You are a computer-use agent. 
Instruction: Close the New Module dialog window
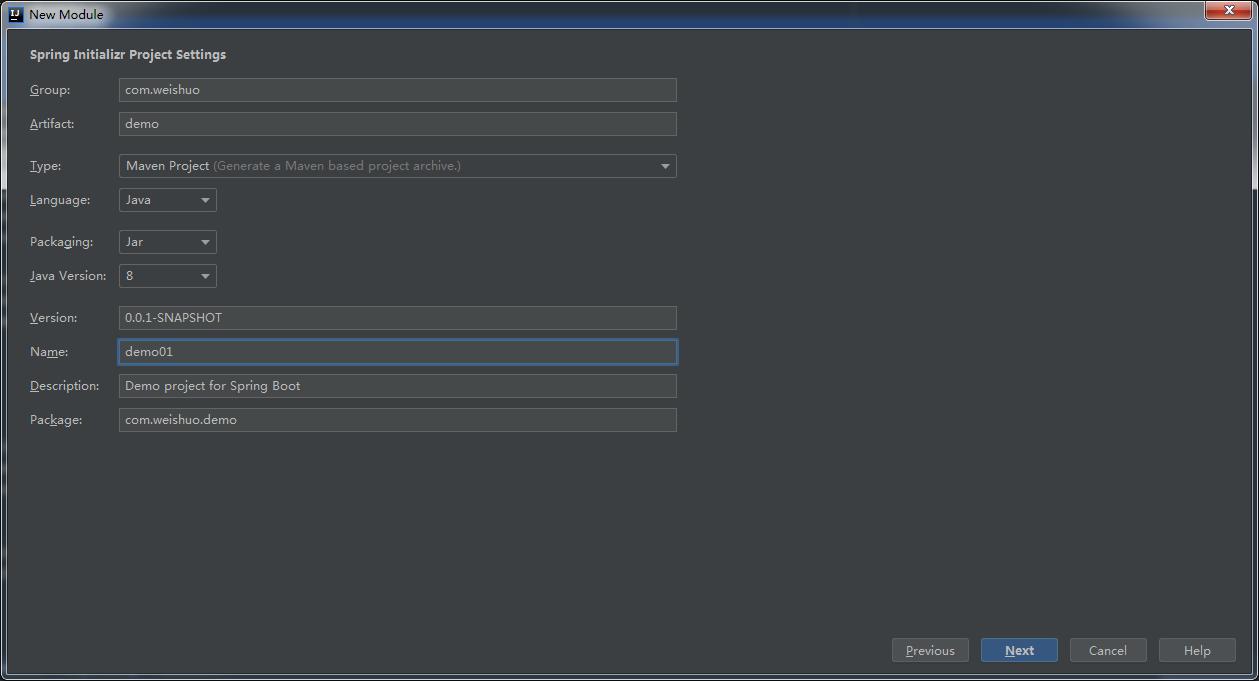point(1227,10)
